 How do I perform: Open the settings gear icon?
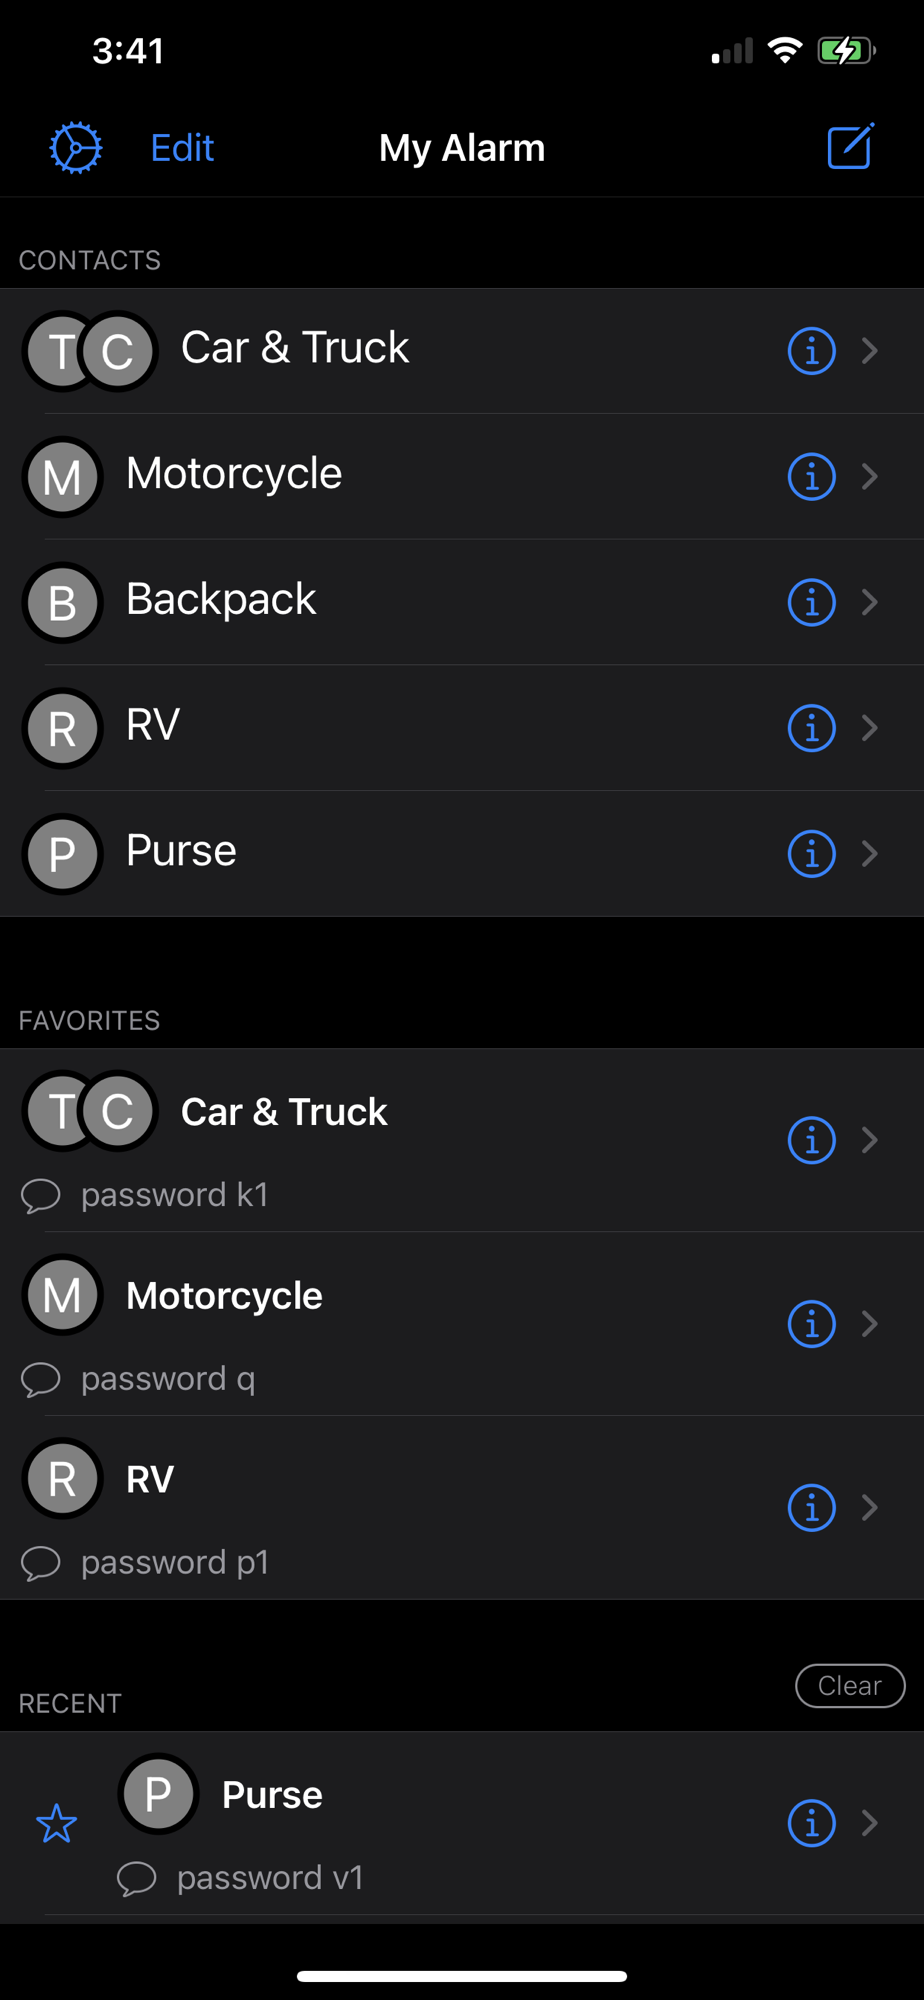pyautogui.click(x=76, y=148)
